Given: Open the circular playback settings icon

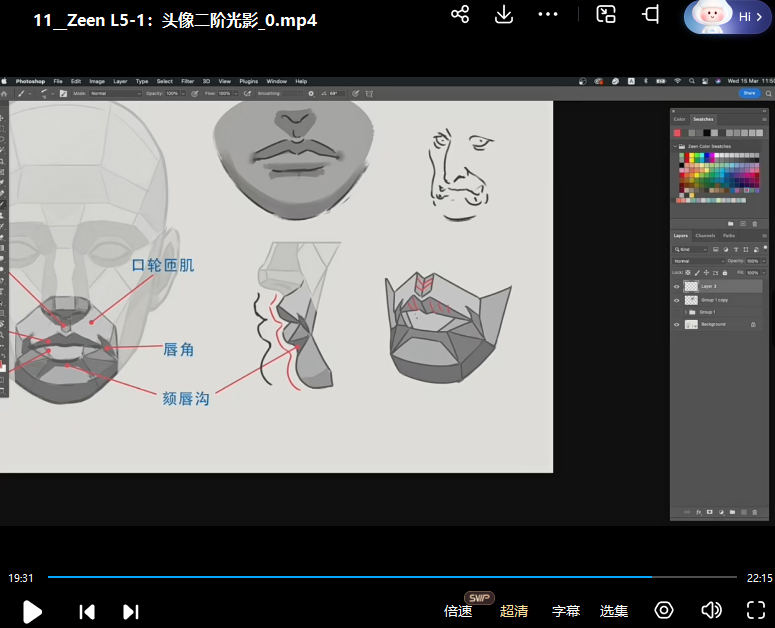Looking at the screenshot, I should tap(664, 610).
